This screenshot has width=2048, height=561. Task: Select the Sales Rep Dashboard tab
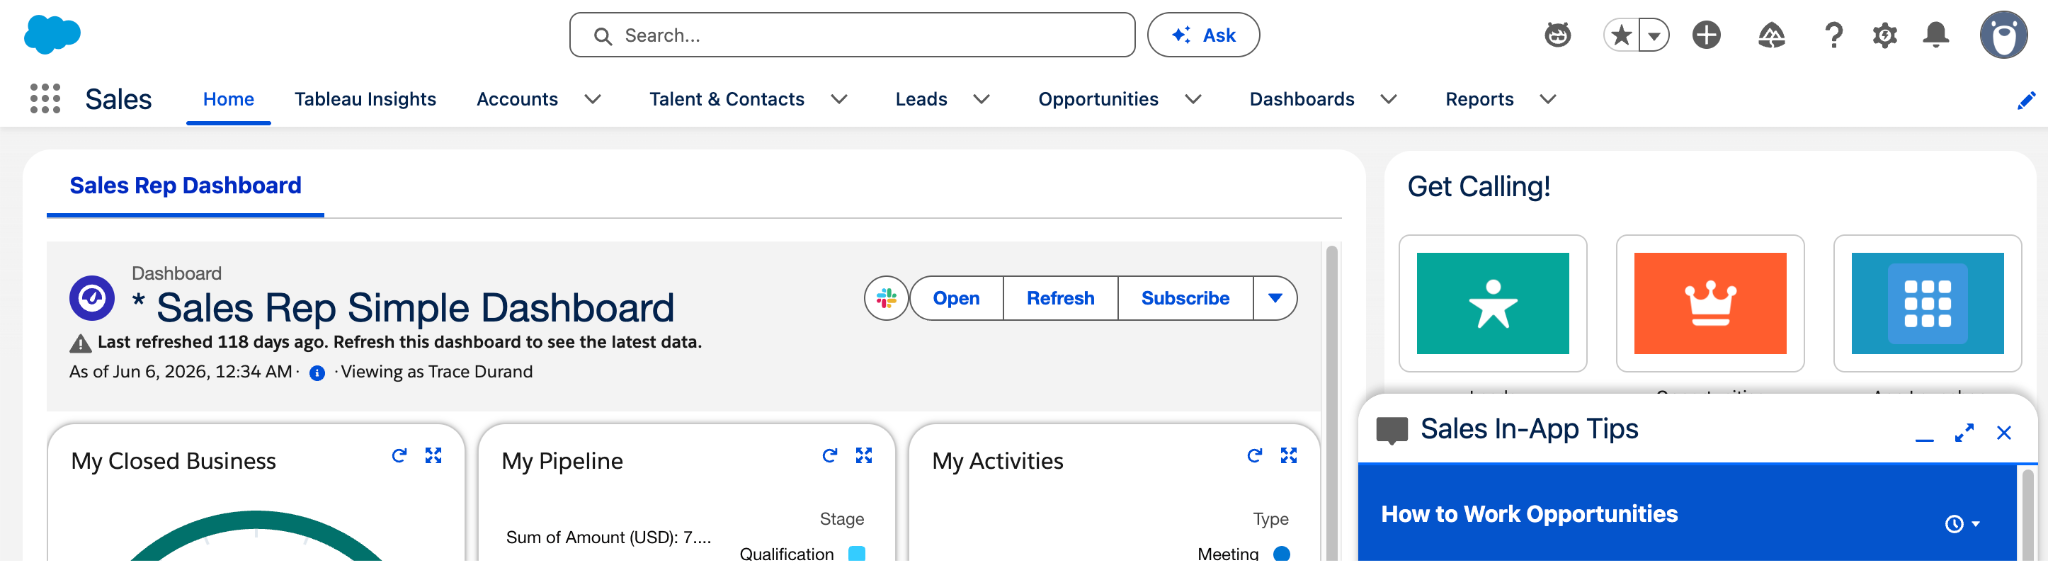coord(185,186)
